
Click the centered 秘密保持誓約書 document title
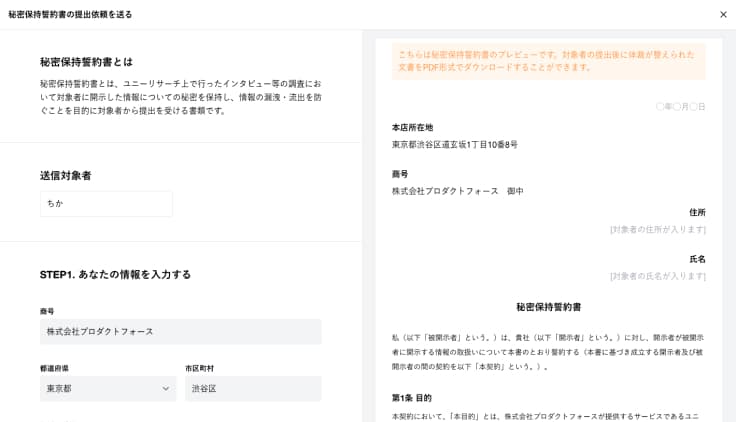coord(548,307)
